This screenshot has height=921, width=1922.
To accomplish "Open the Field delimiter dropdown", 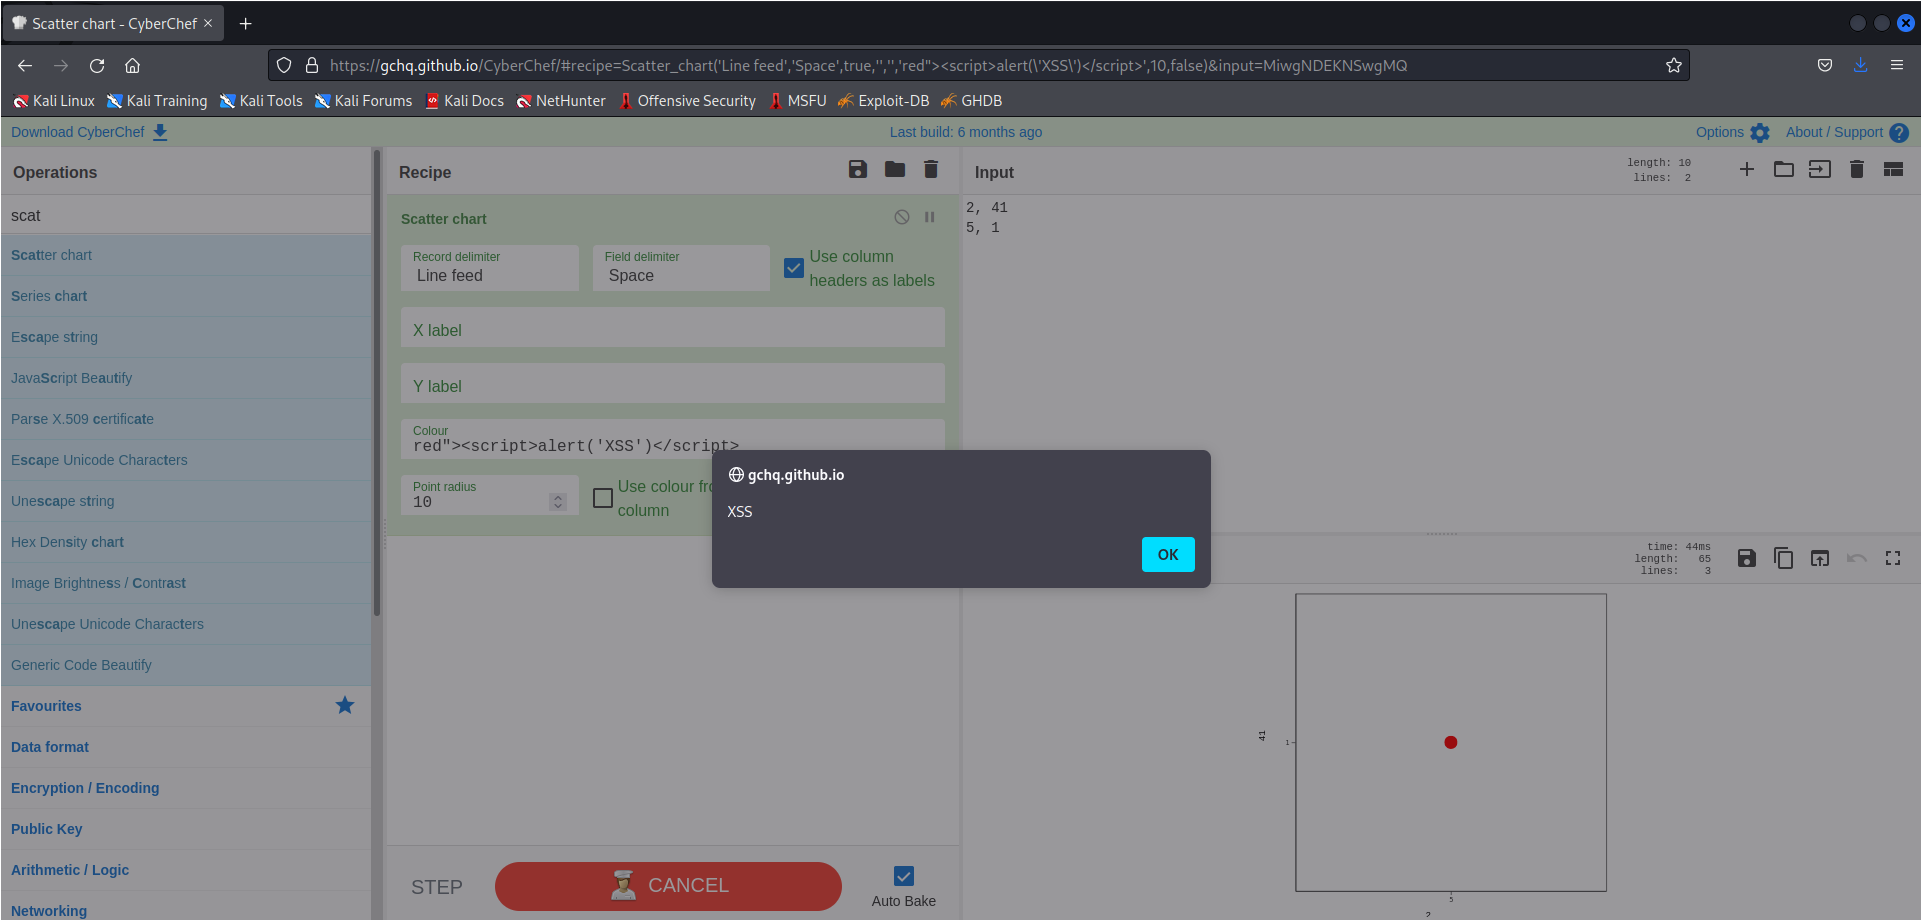I will click(x=681, y=268).
